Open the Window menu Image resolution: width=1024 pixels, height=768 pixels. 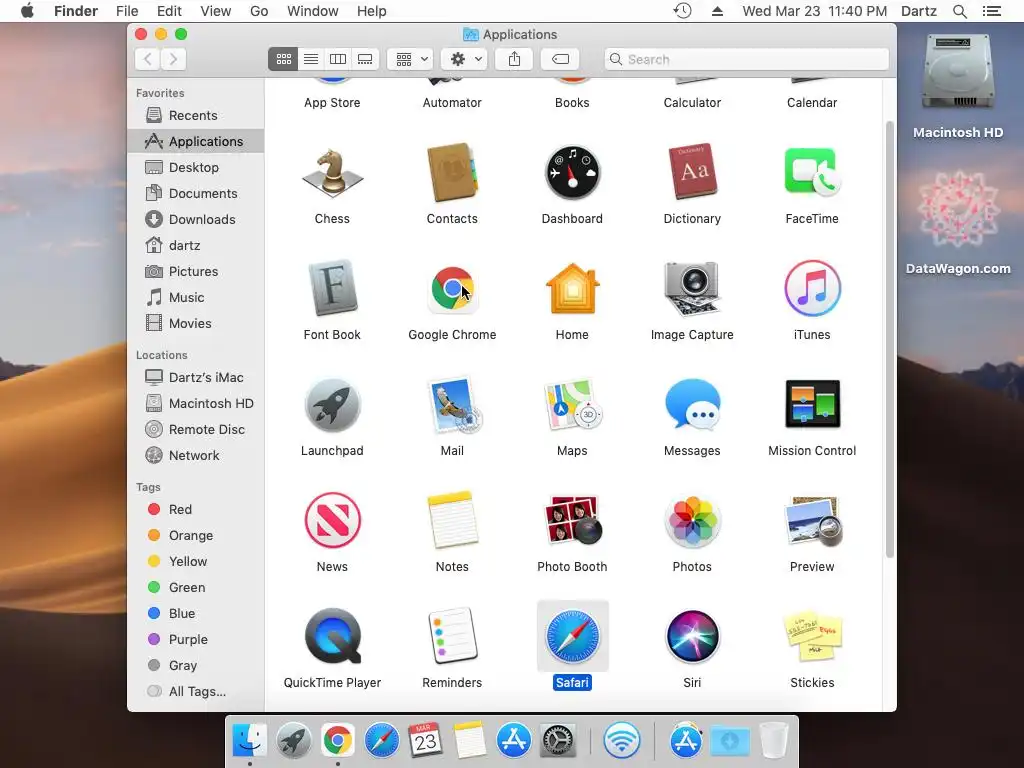point(313,11)
